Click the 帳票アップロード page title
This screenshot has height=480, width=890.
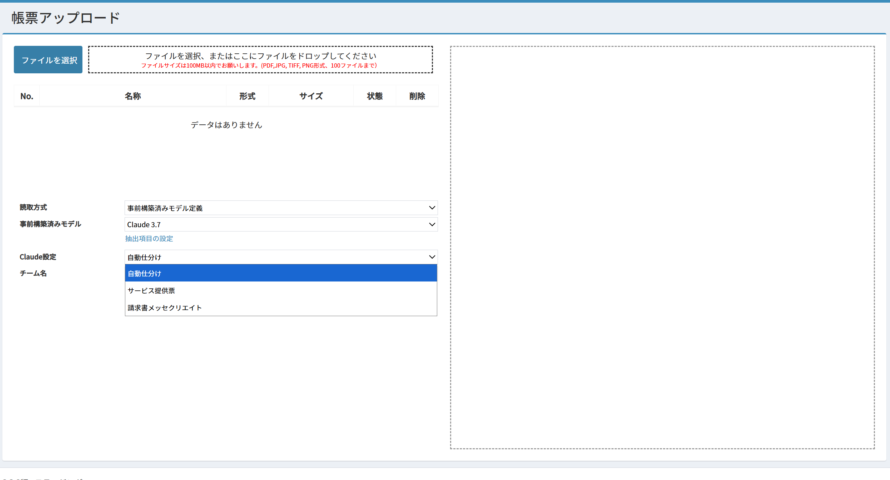click(66, 18)
